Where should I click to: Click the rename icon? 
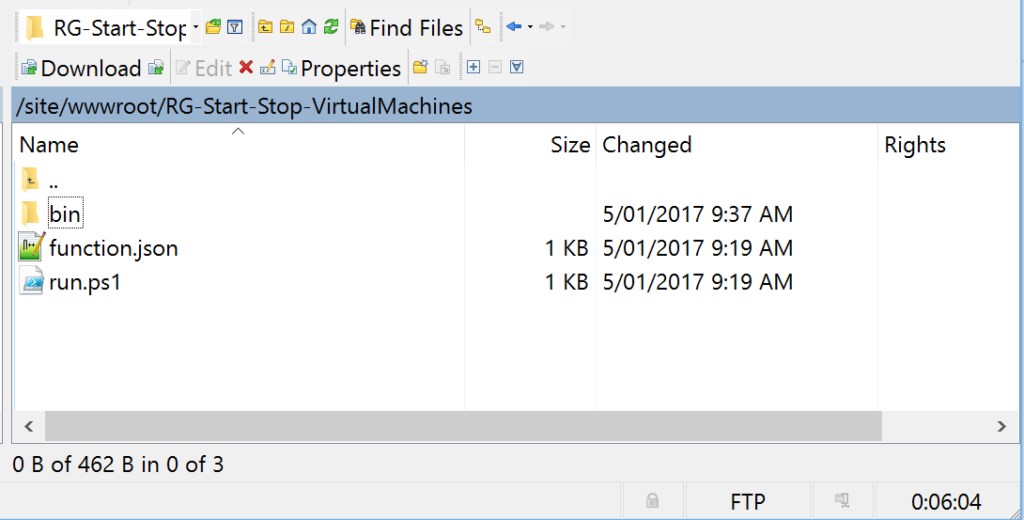pyautogui.click(x=267, y=68)
